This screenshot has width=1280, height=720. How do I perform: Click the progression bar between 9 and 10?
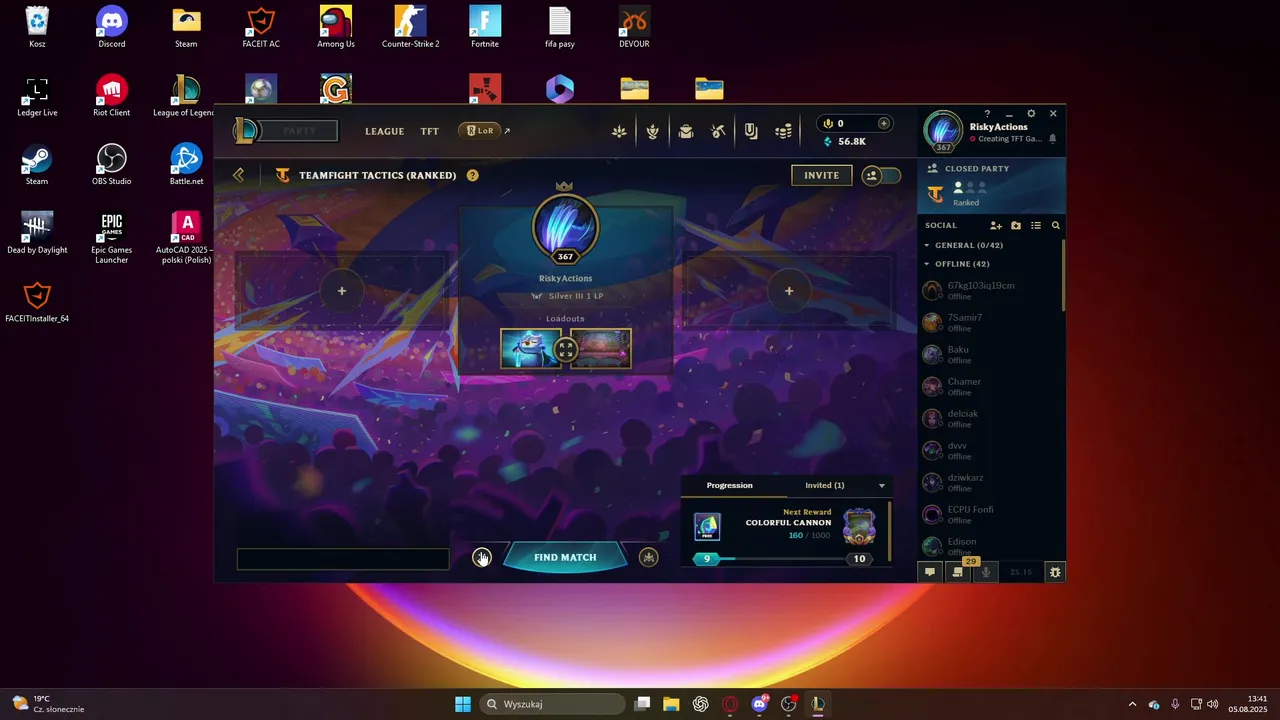pyautogui.click(x=783, y=559)
